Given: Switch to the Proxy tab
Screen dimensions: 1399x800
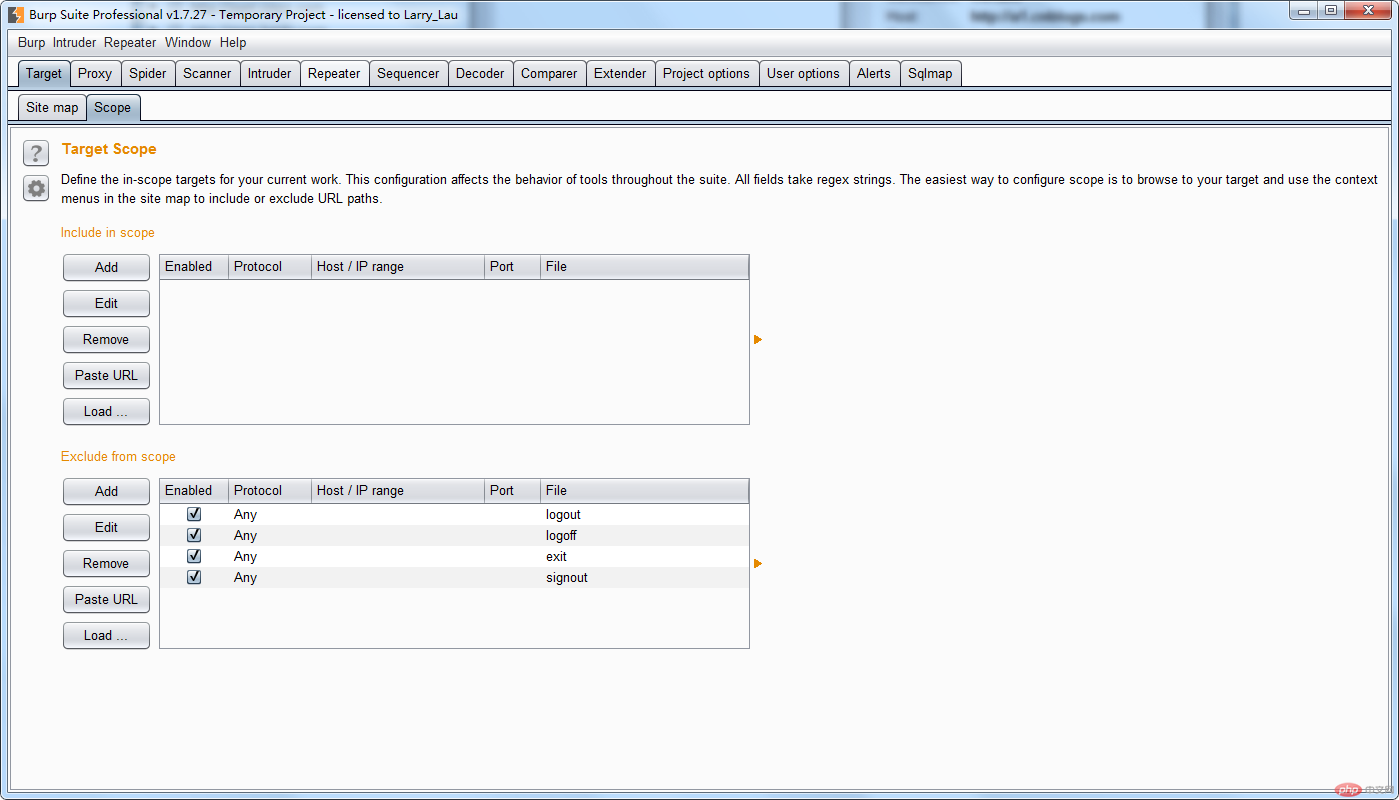Looking at the screenshot, I should (95, 74).
